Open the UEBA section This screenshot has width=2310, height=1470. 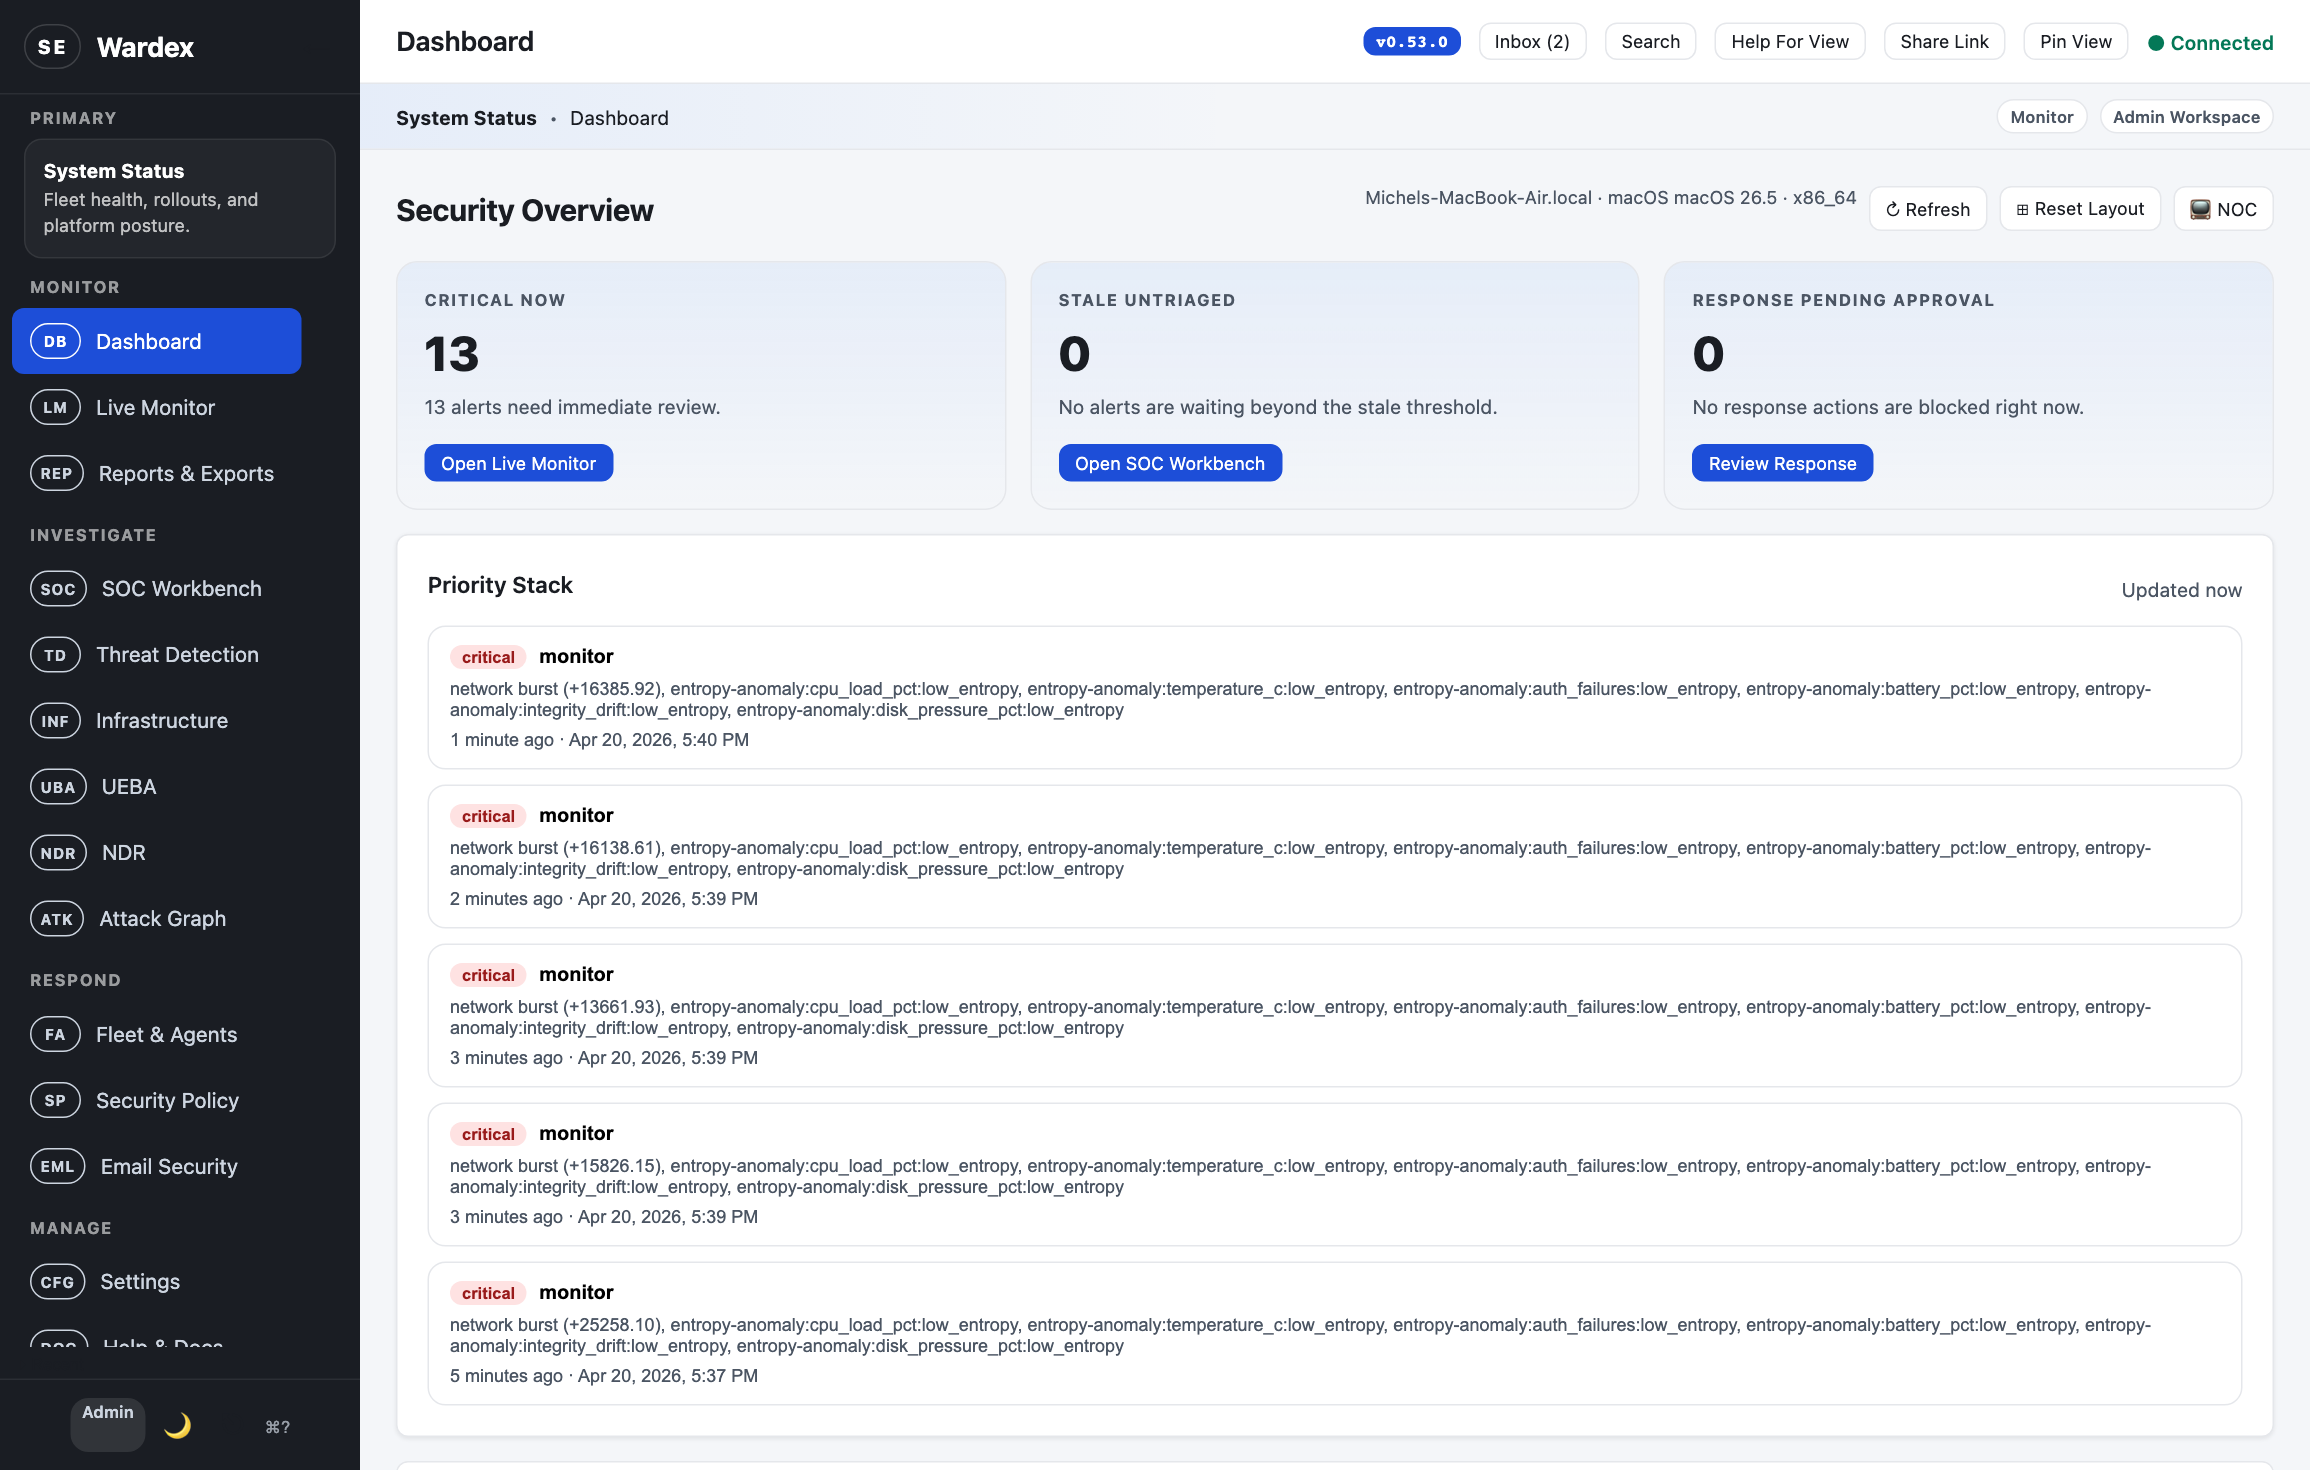tap(128, 786)
